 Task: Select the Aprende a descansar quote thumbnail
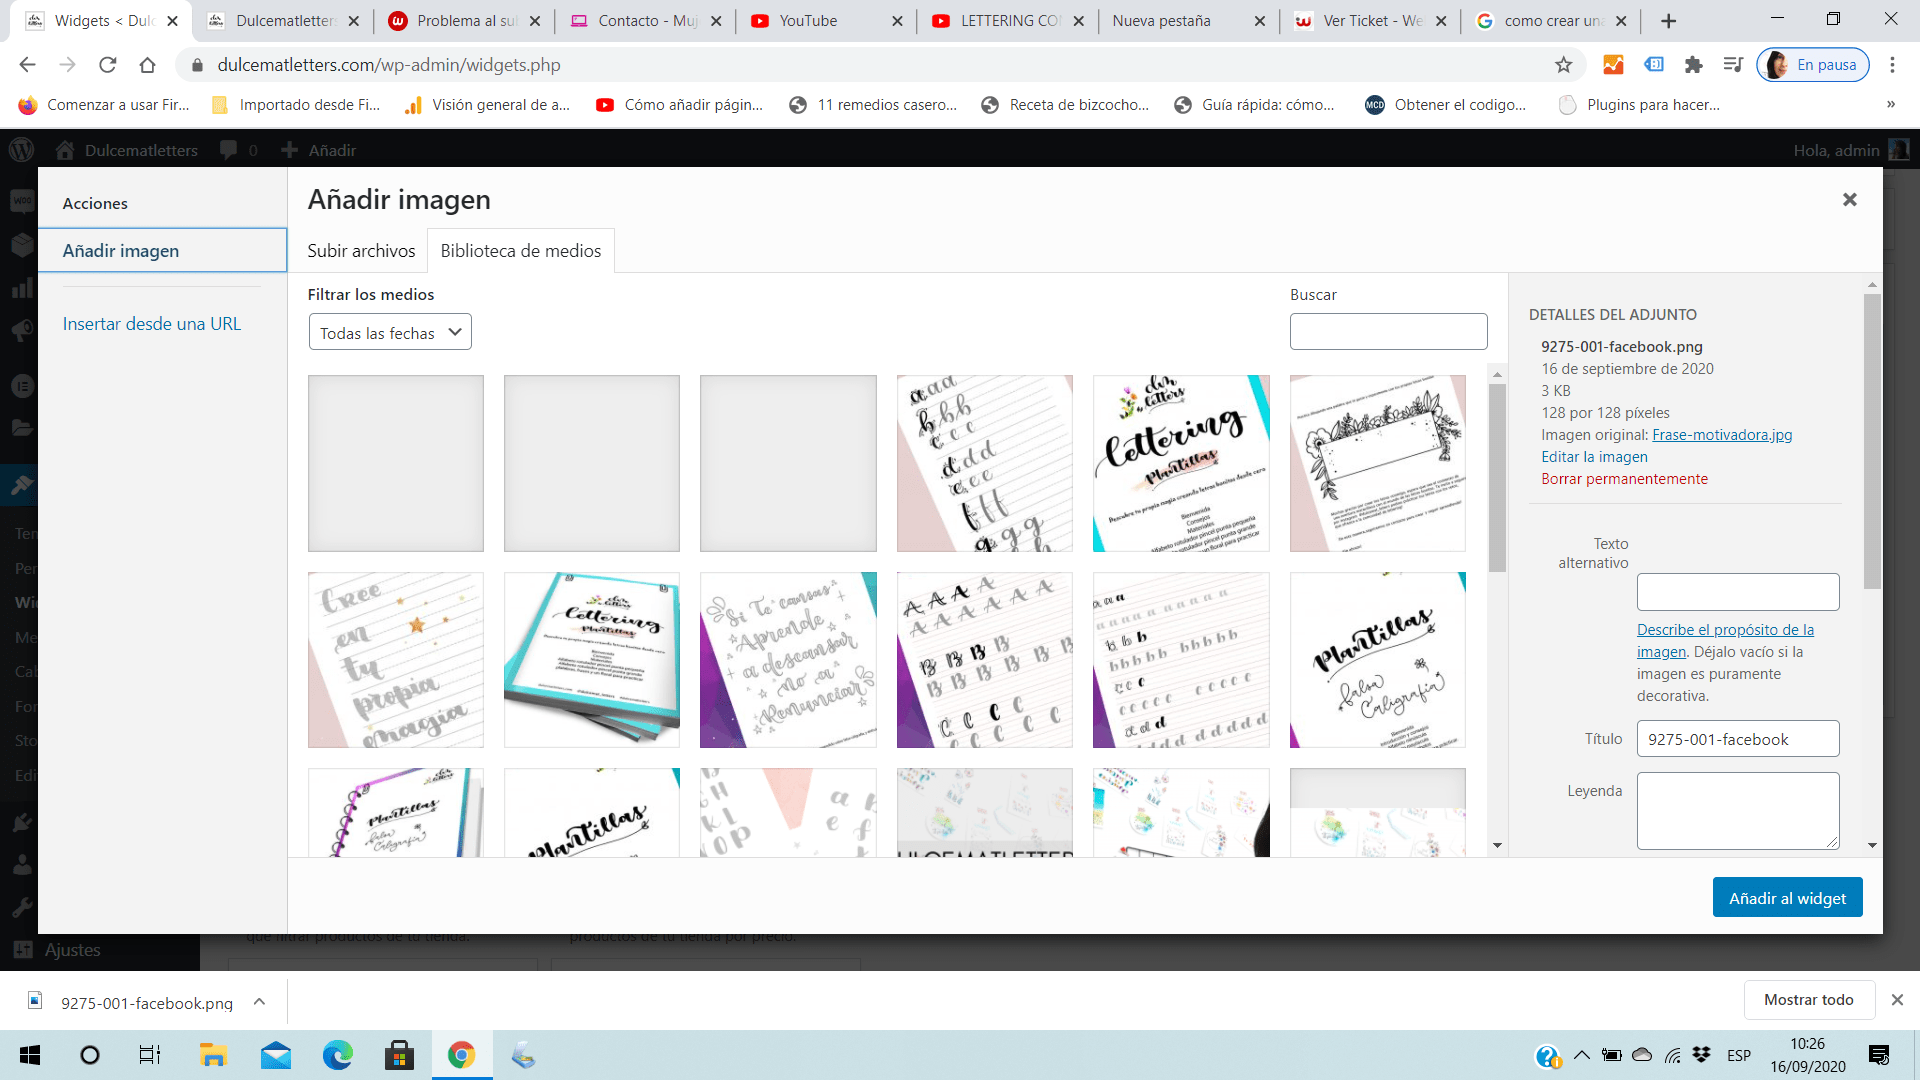(788, 660)
